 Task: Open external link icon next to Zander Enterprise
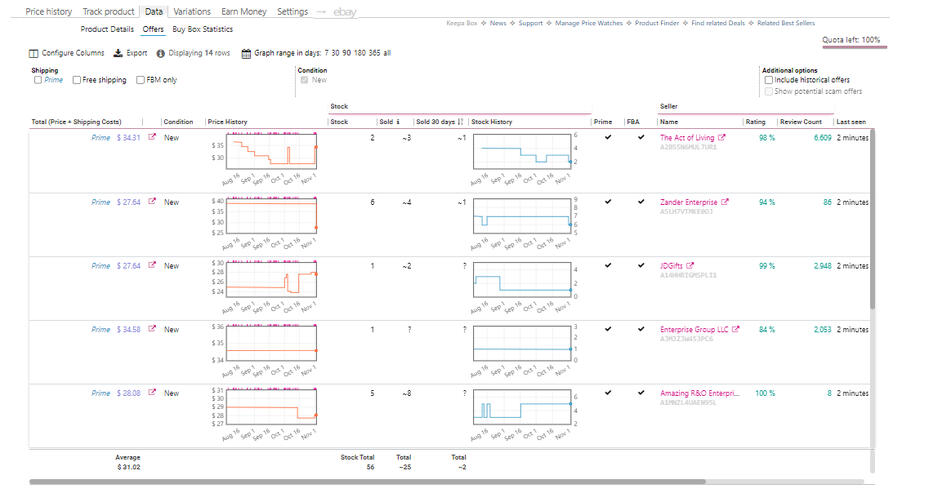coord(724,202)
